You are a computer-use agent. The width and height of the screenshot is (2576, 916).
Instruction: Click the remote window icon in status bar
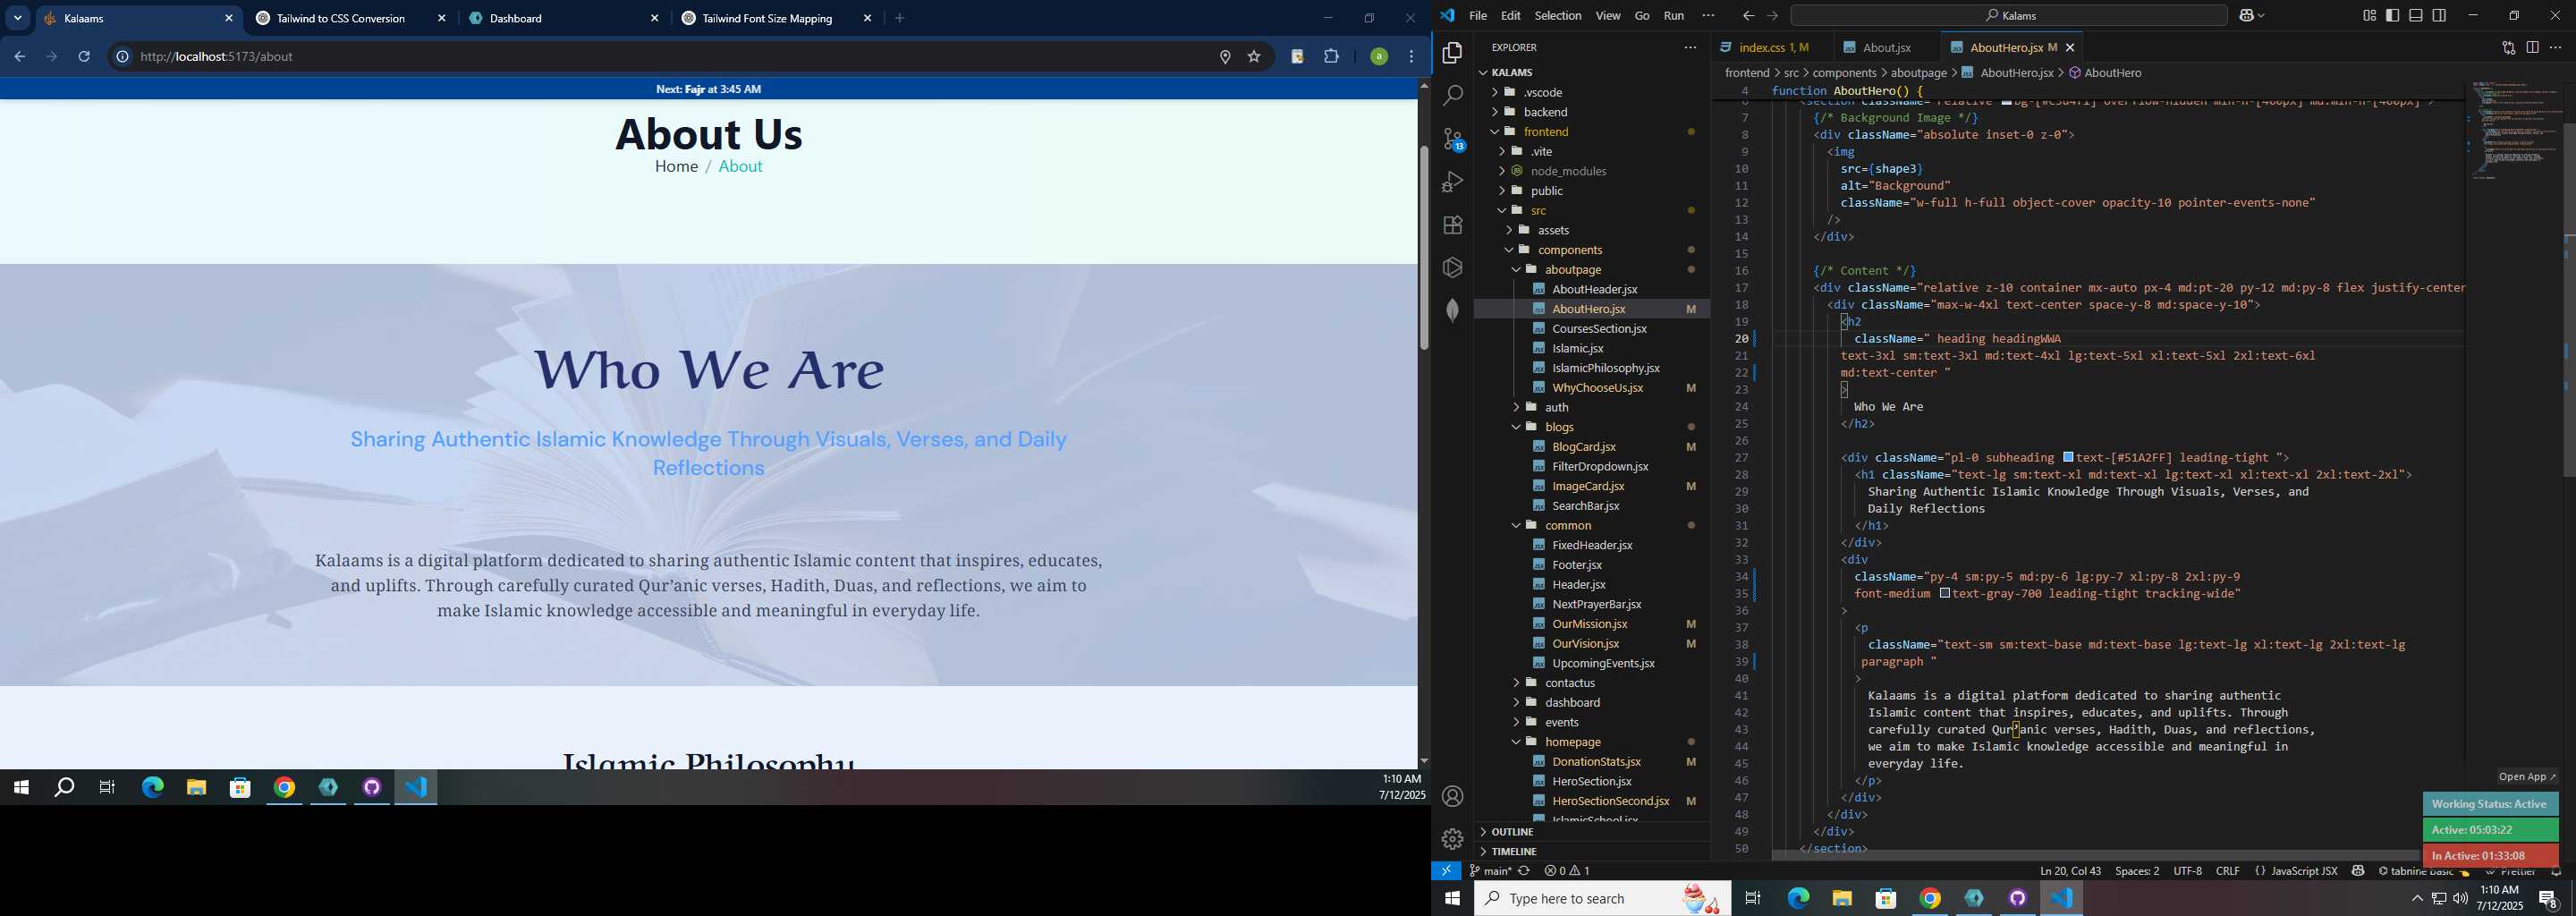(x=1446, y=871)
